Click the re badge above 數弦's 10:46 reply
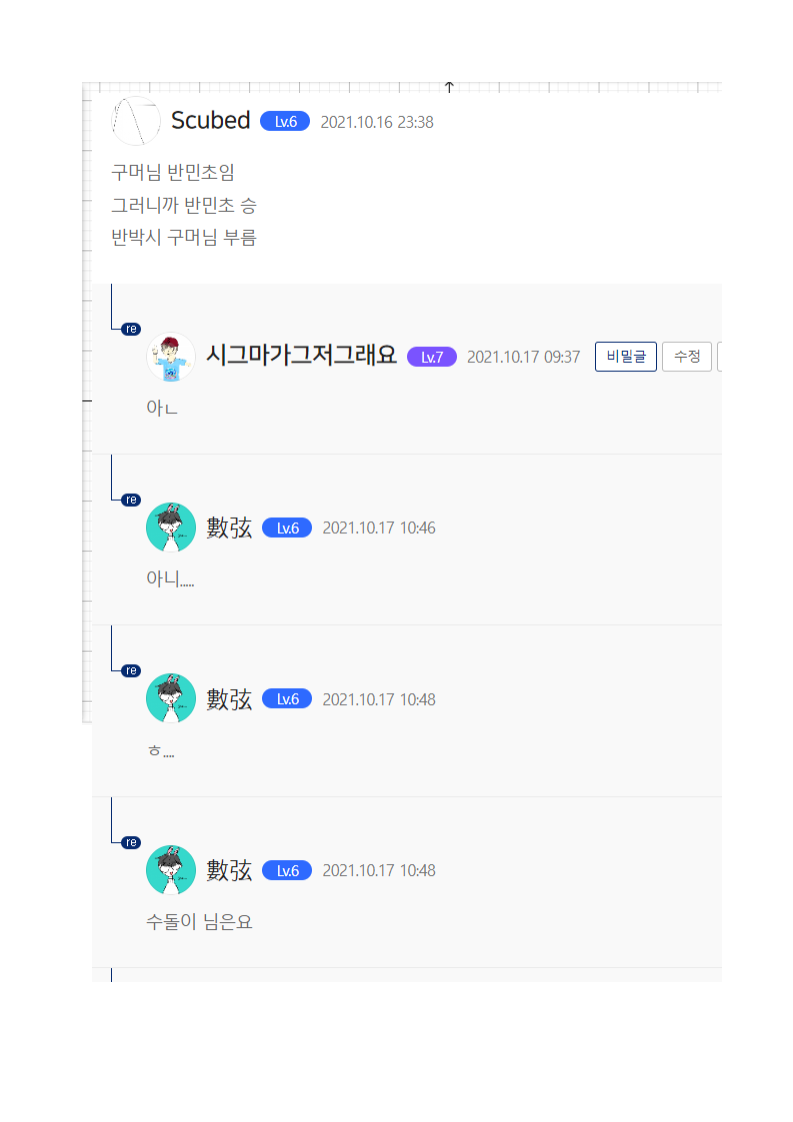 [131, 500]
